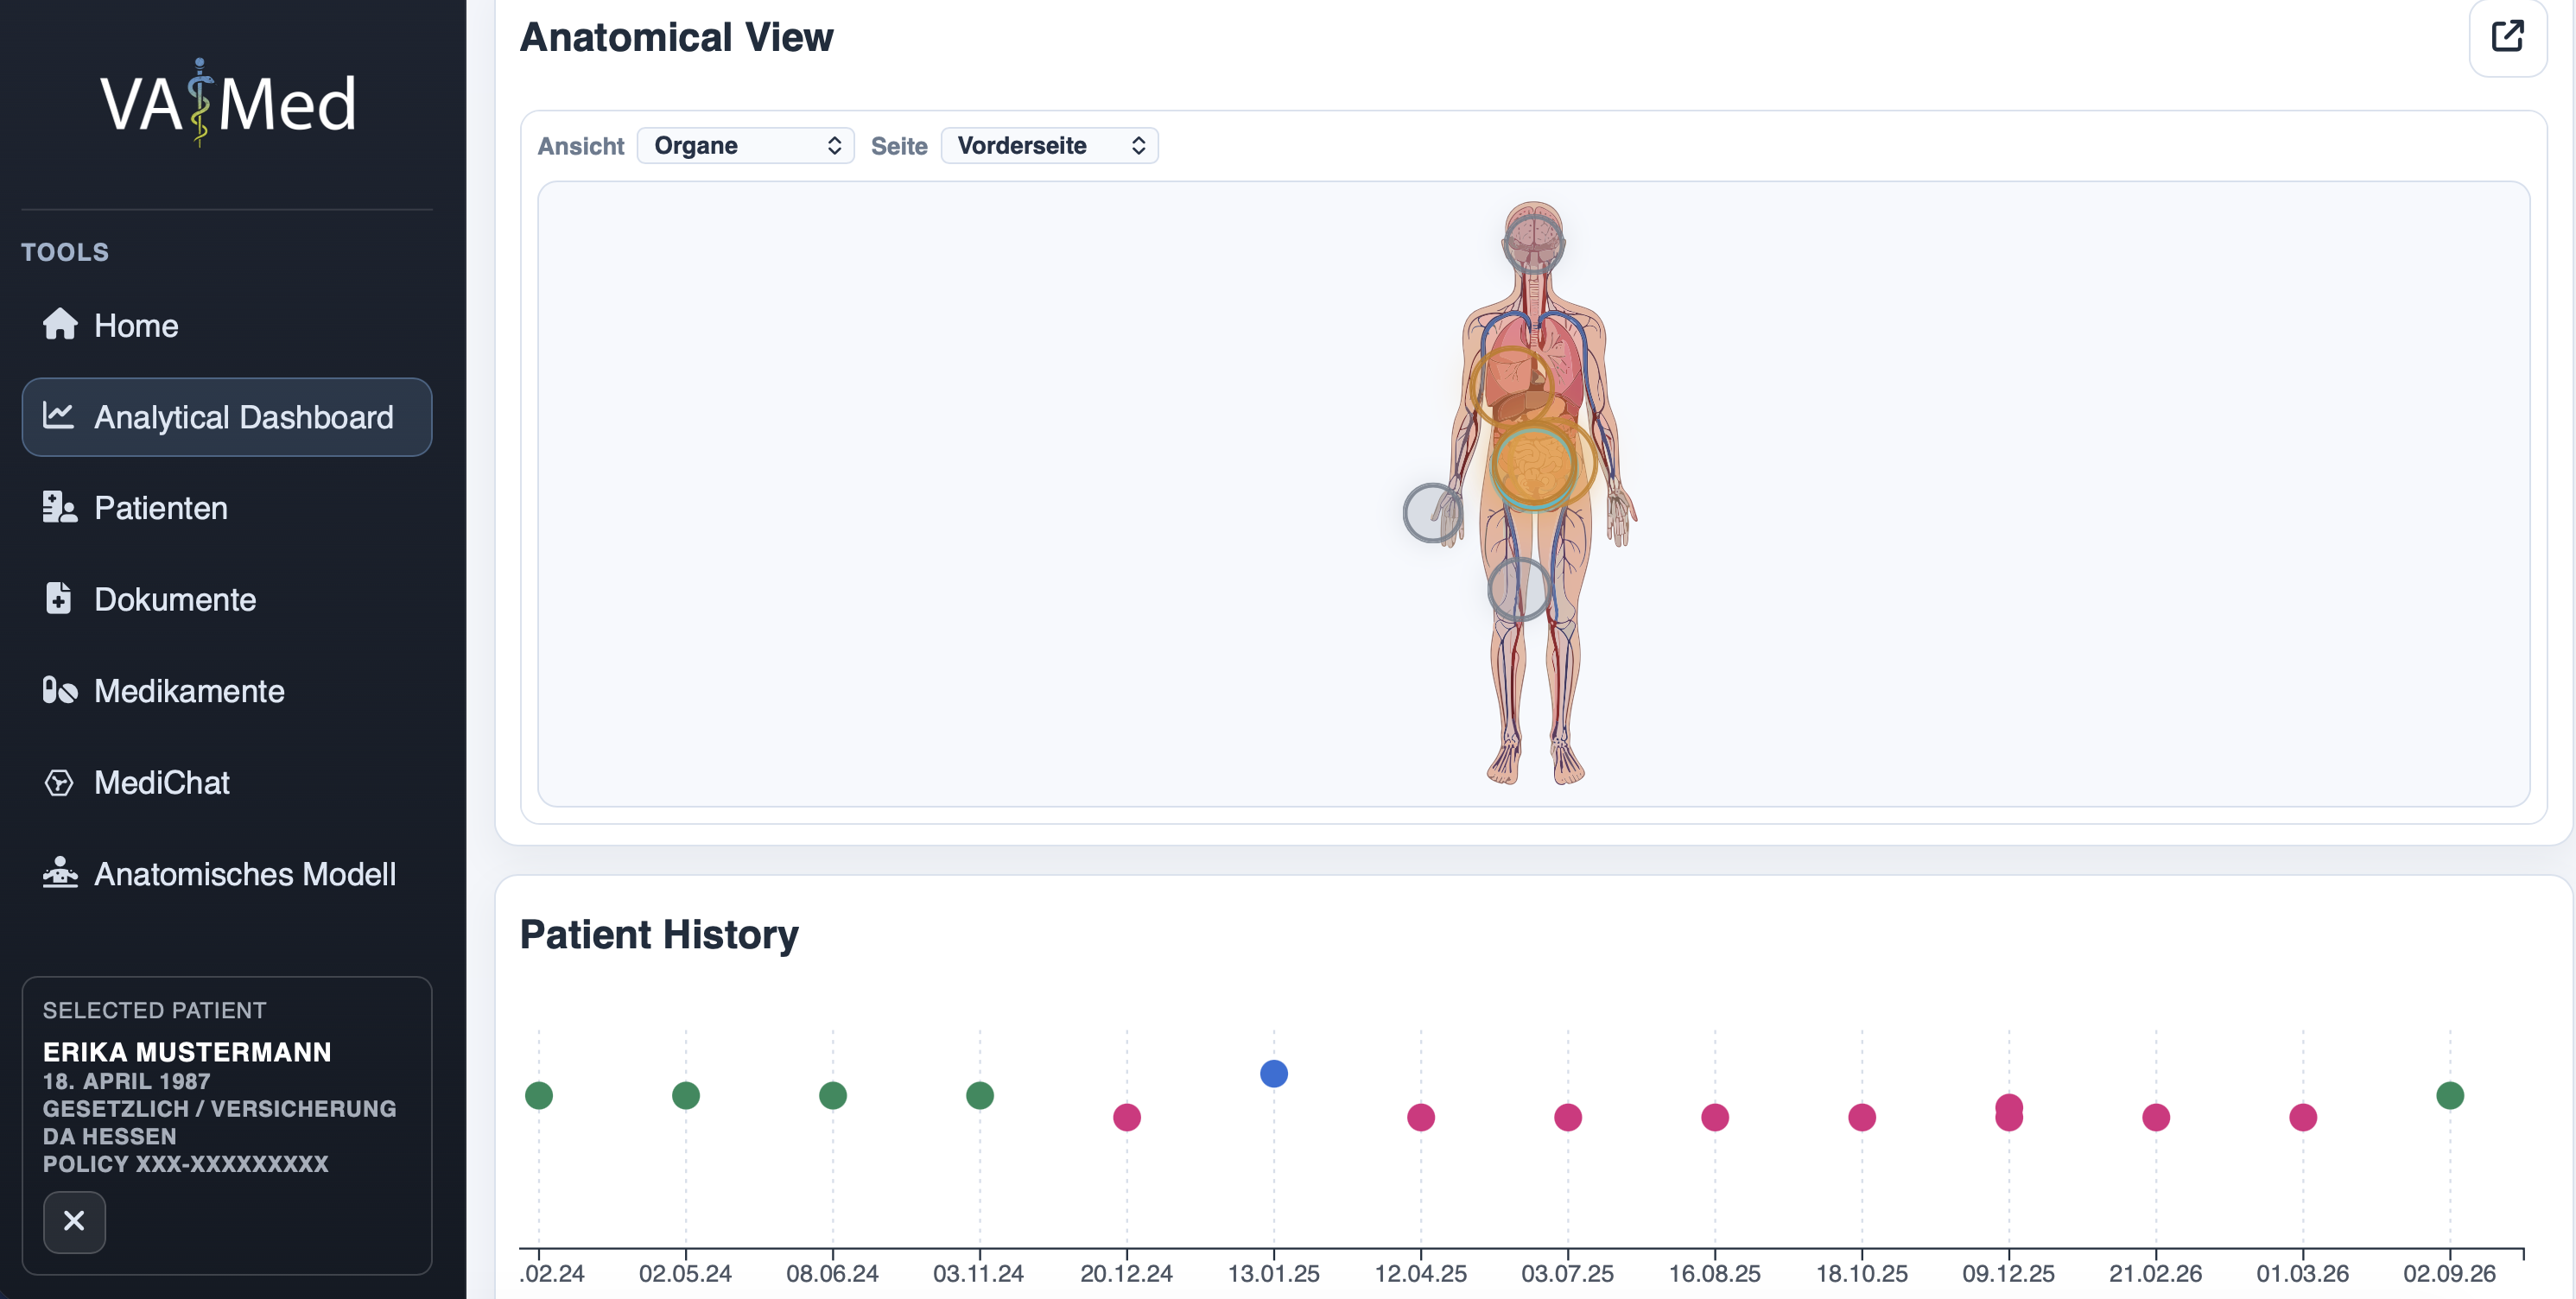Select the pink dots at 09.12.25

(x=2009, y=1113)
